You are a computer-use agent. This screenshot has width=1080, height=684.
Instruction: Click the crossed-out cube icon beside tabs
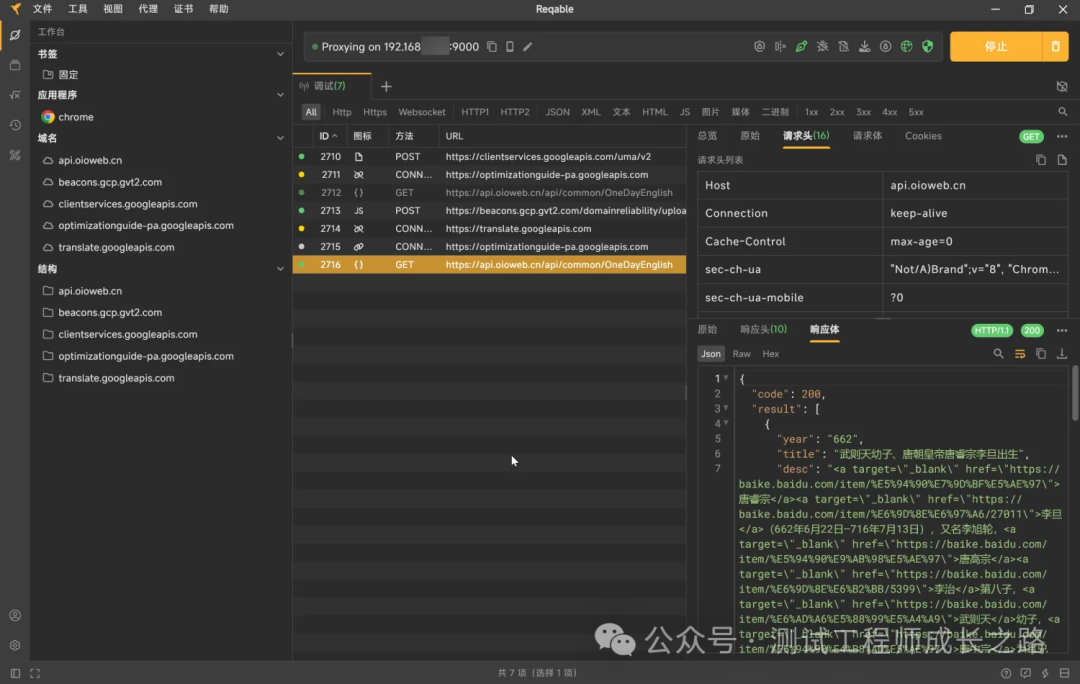point(1062,86)
